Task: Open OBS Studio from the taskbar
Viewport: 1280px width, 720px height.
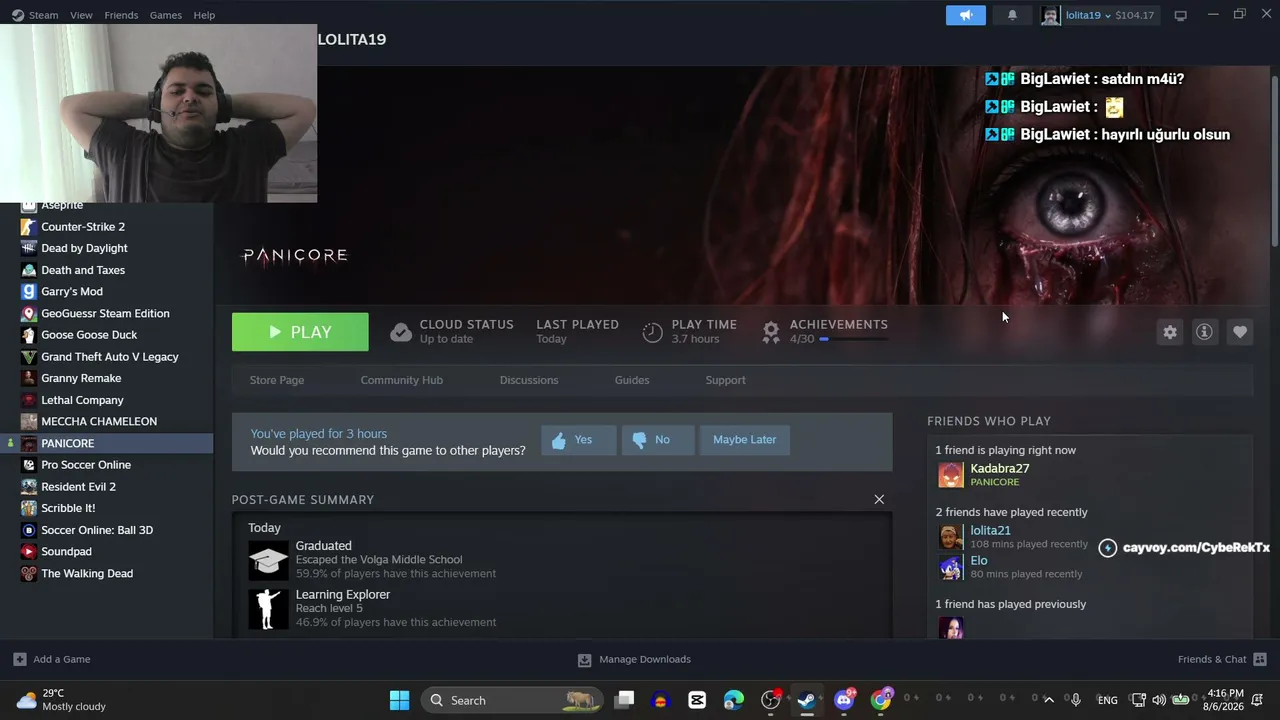Action: click(771, 700)
